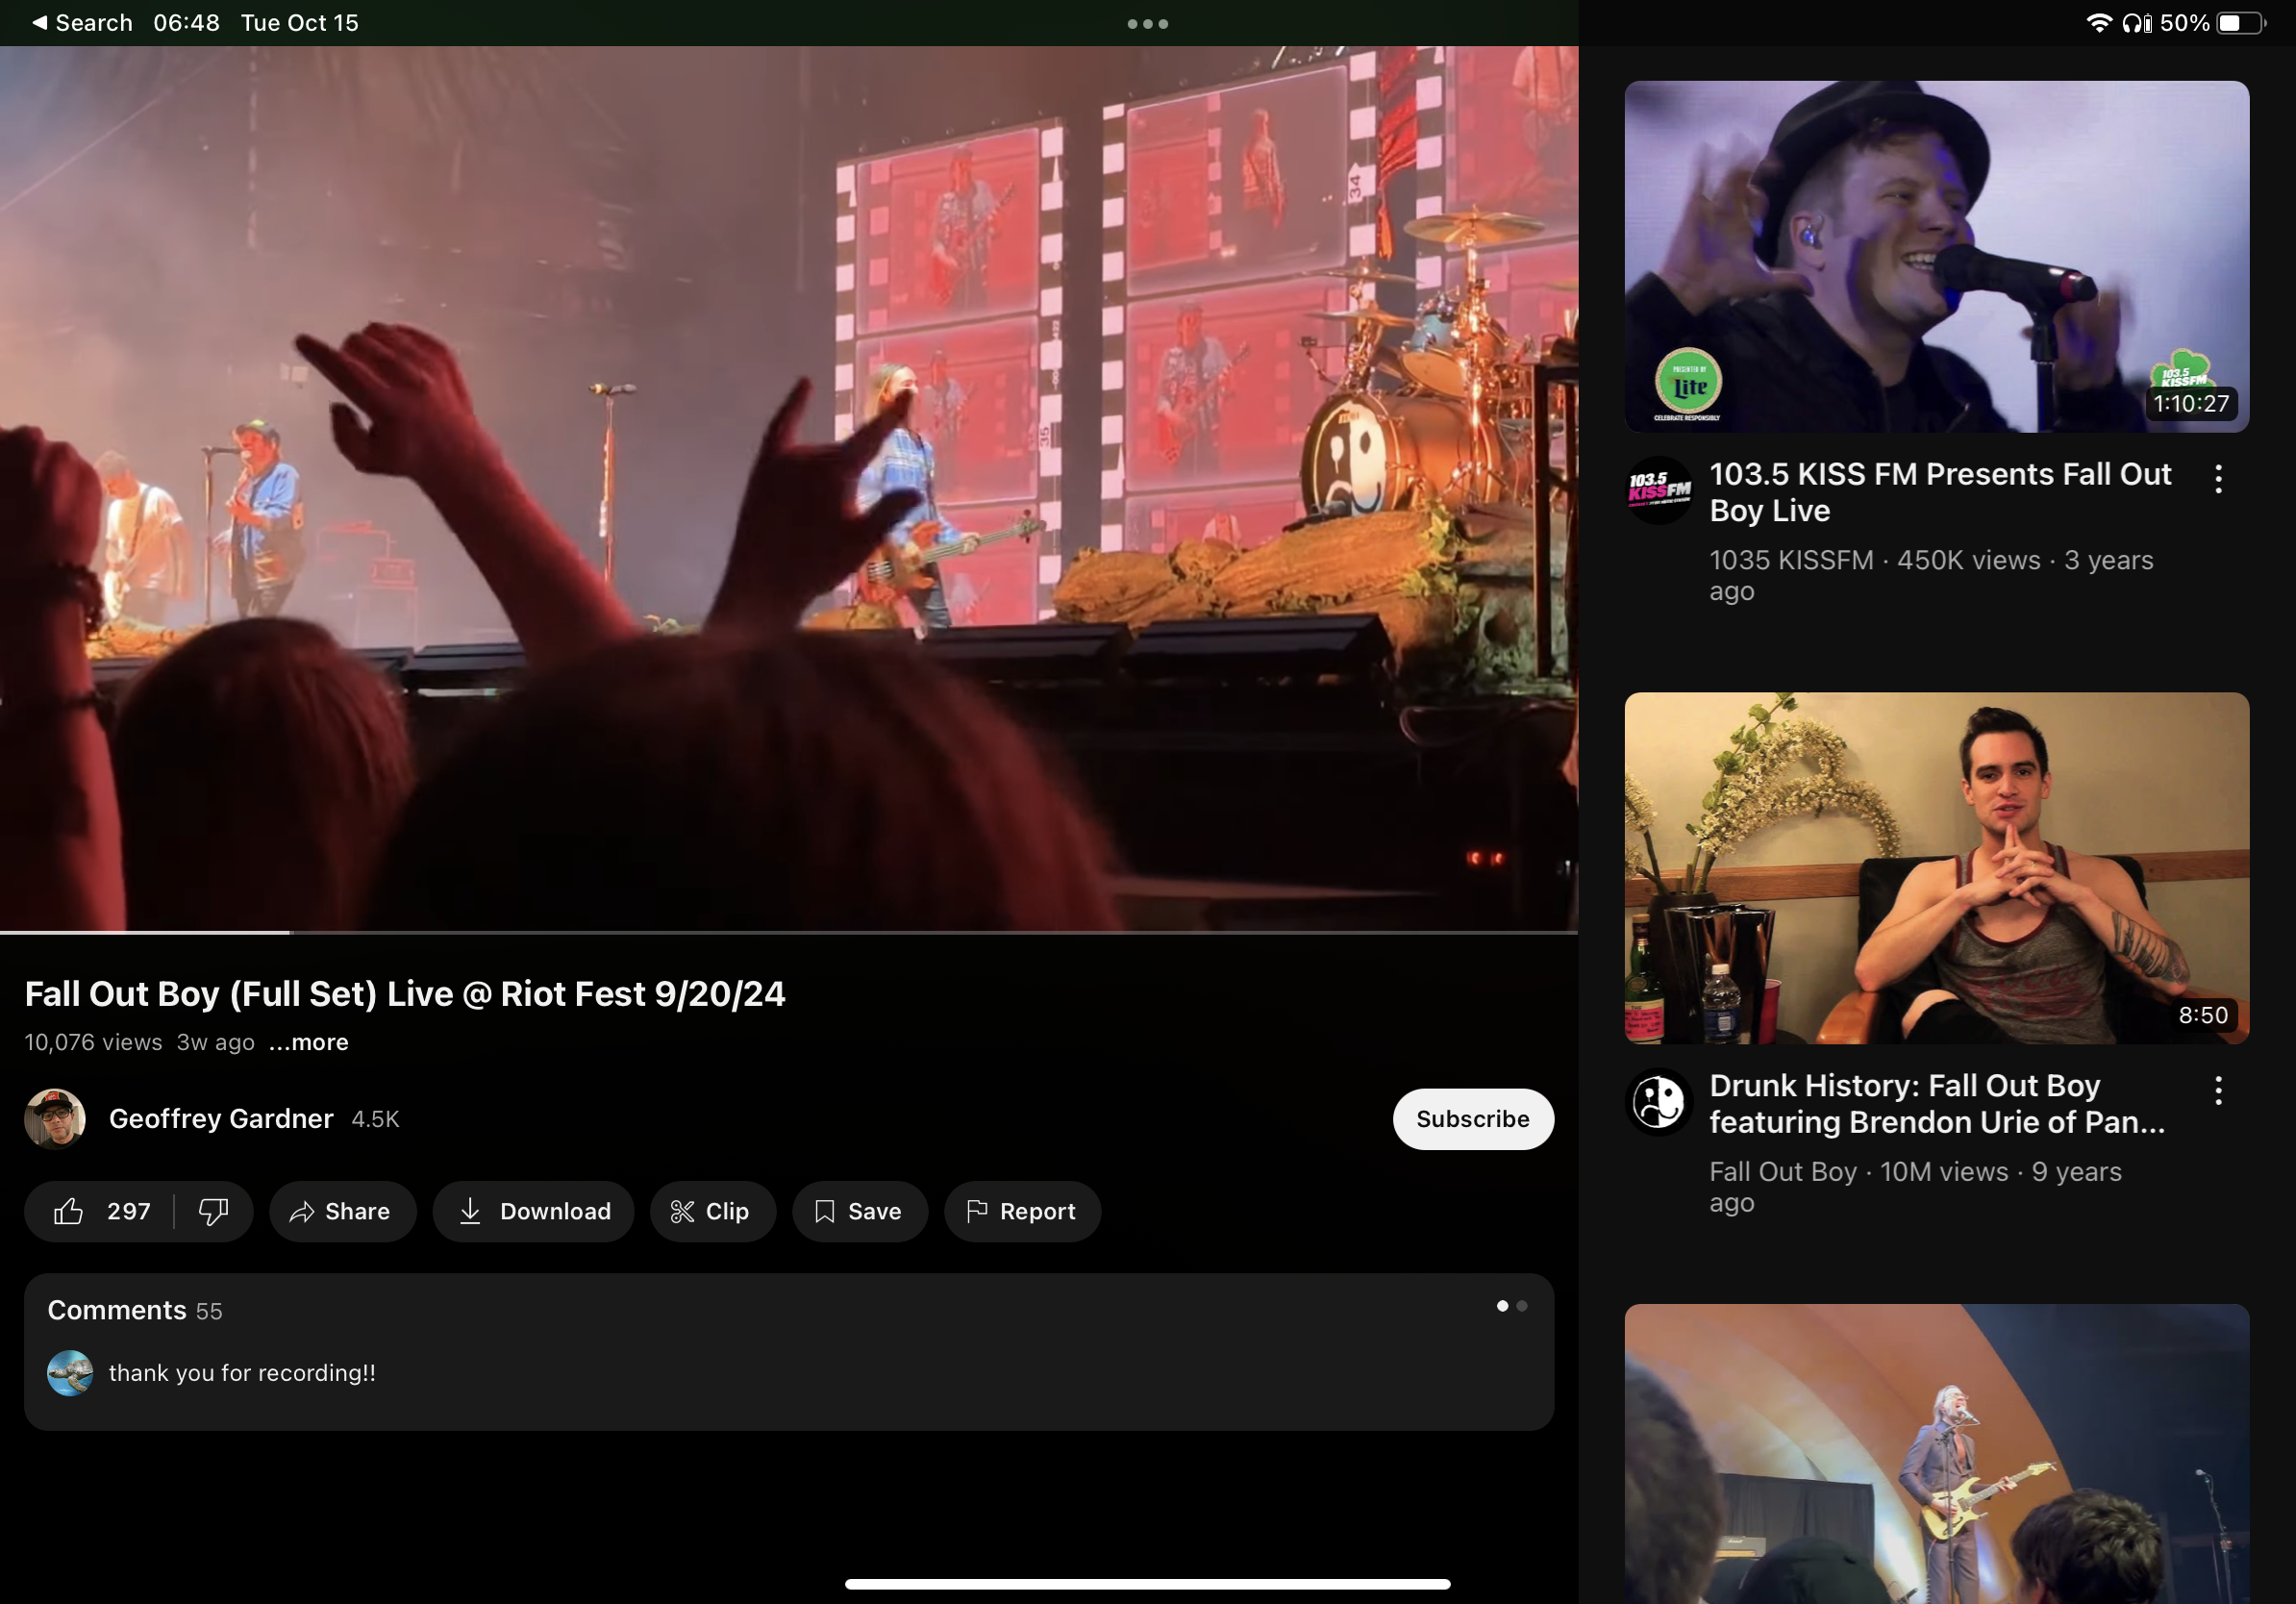Play Drunk History Brendon Urie thumbnail

click(1937, 868)
